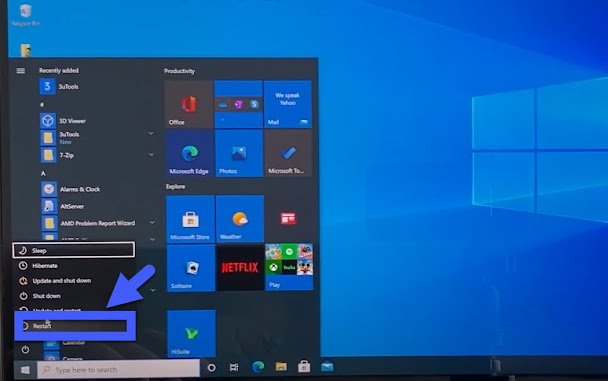Click the Start menu hamburger icon
Image resolution: width=608 pixels, height=381 pixels.
tap(21, 71)
